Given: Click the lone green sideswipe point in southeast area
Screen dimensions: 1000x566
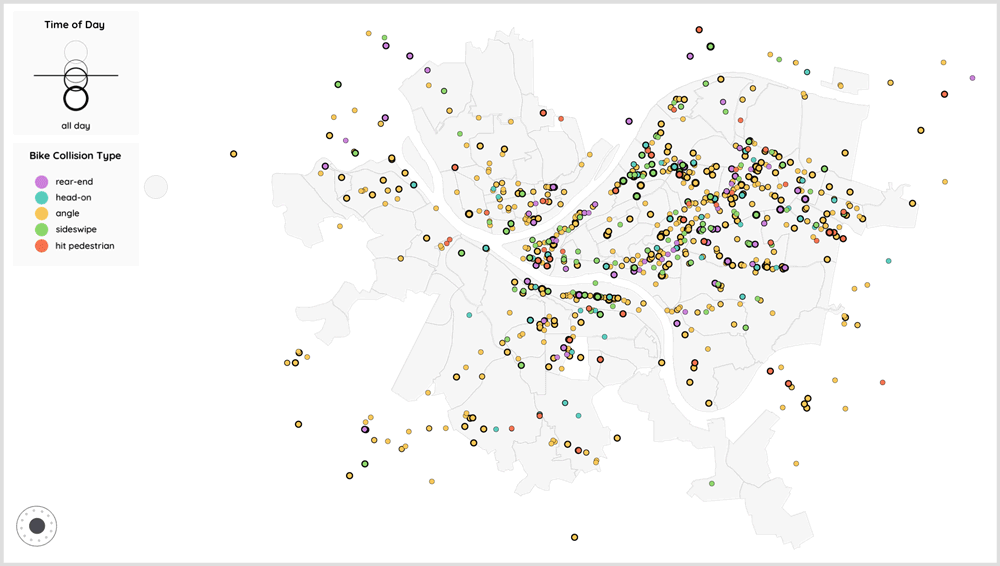Looking at the screenshot, I should [x=712, y=484].
